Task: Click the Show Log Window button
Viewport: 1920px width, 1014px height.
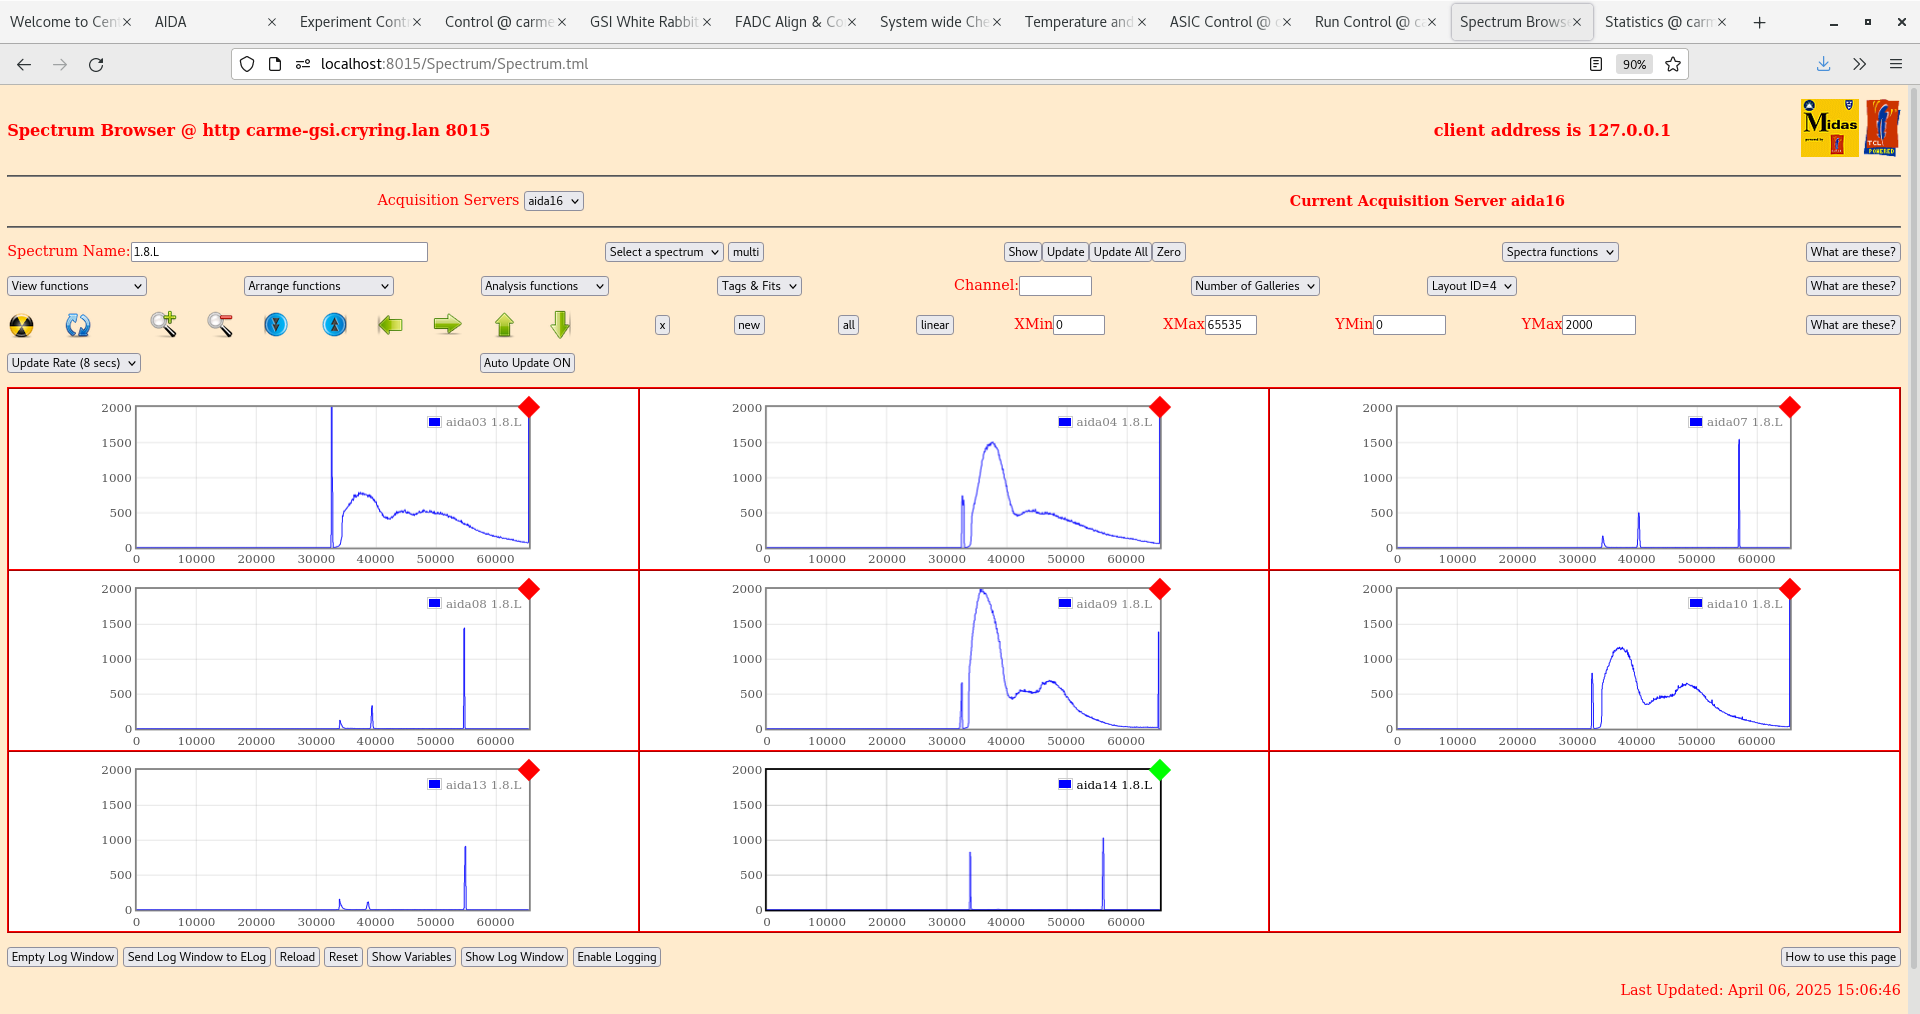Action: 514,957
